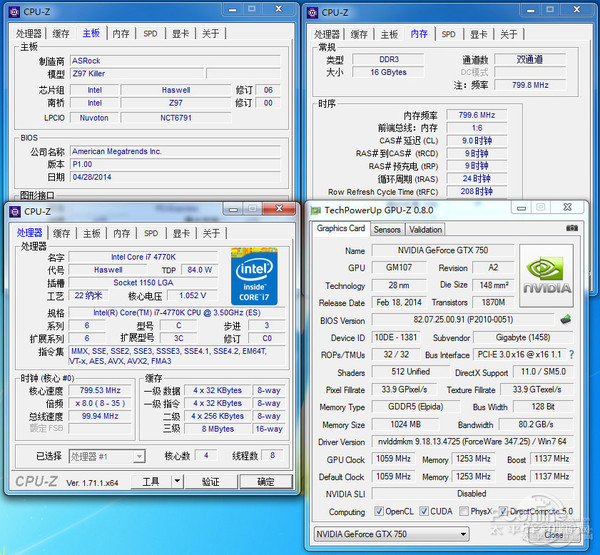The width and height of the screenshot is (600, 555).
Task: Click the DDR3 memory type value
Action: click(388, 59)
